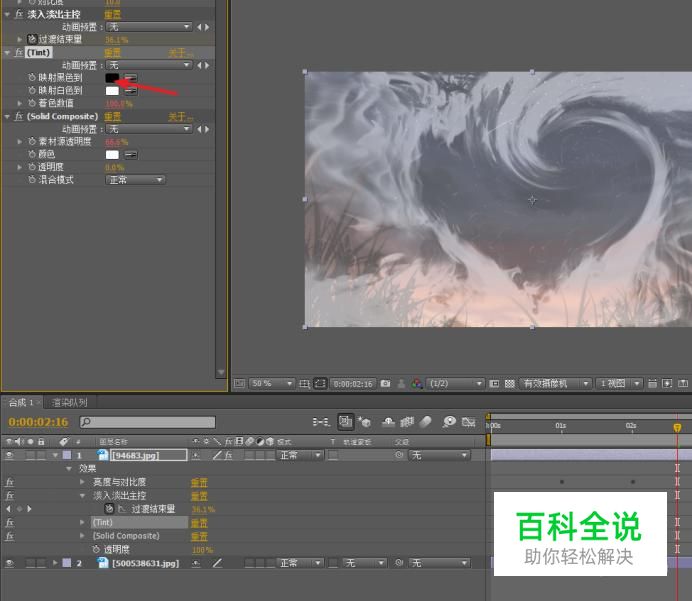Select the (Tint) effect name
692x601 pixels.
(x=39, y=53)
